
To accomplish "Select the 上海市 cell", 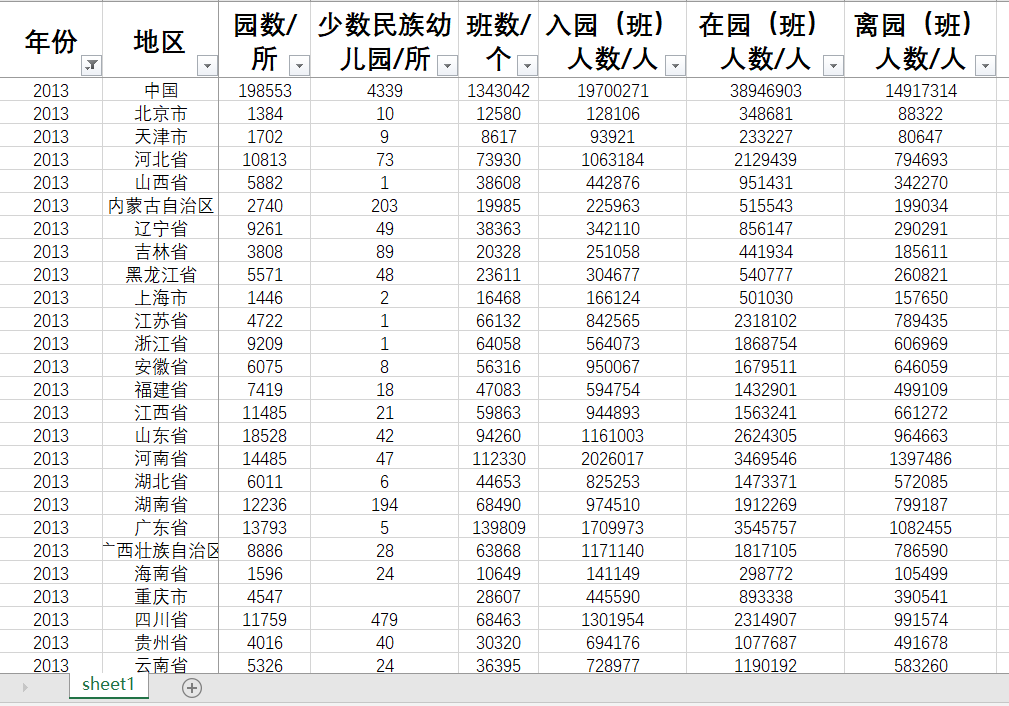I will [160, 298].
